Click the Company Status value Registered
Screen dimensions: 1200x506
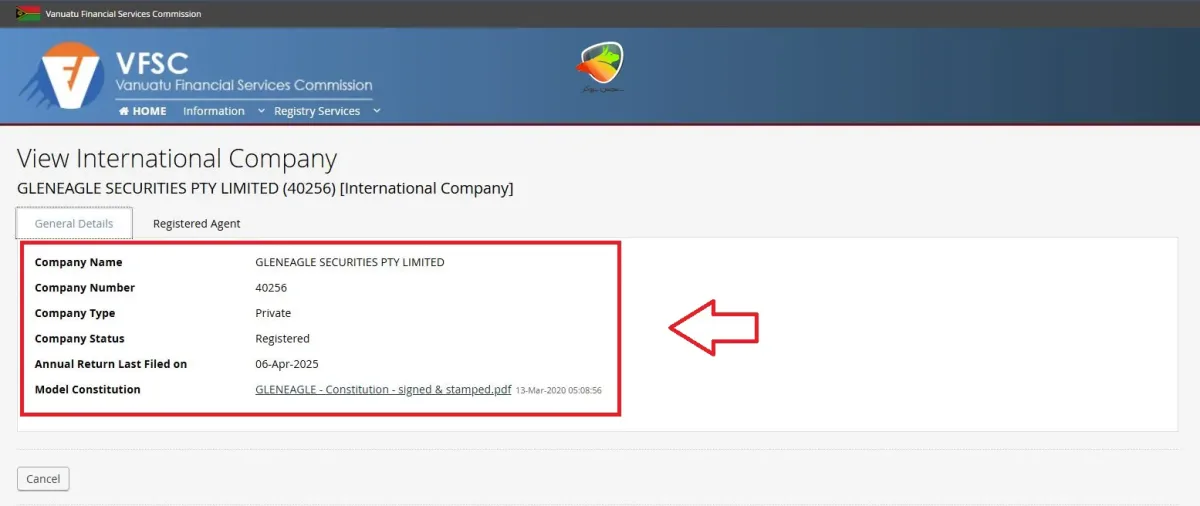pyautogui.click(x=283, y=338)
